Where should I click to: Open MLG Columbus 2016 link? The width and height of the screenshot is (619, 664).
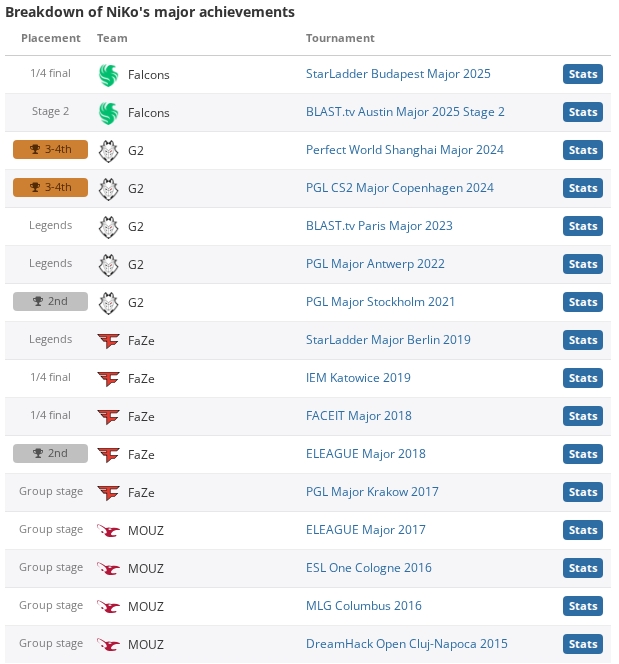click(364, 606)
